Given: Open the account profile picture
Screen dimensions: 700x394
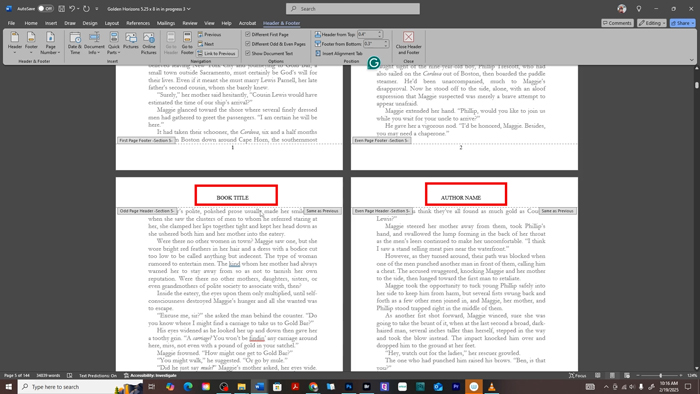Looking at the screenshot, I should pyautogui.click(x=621, y=8).
